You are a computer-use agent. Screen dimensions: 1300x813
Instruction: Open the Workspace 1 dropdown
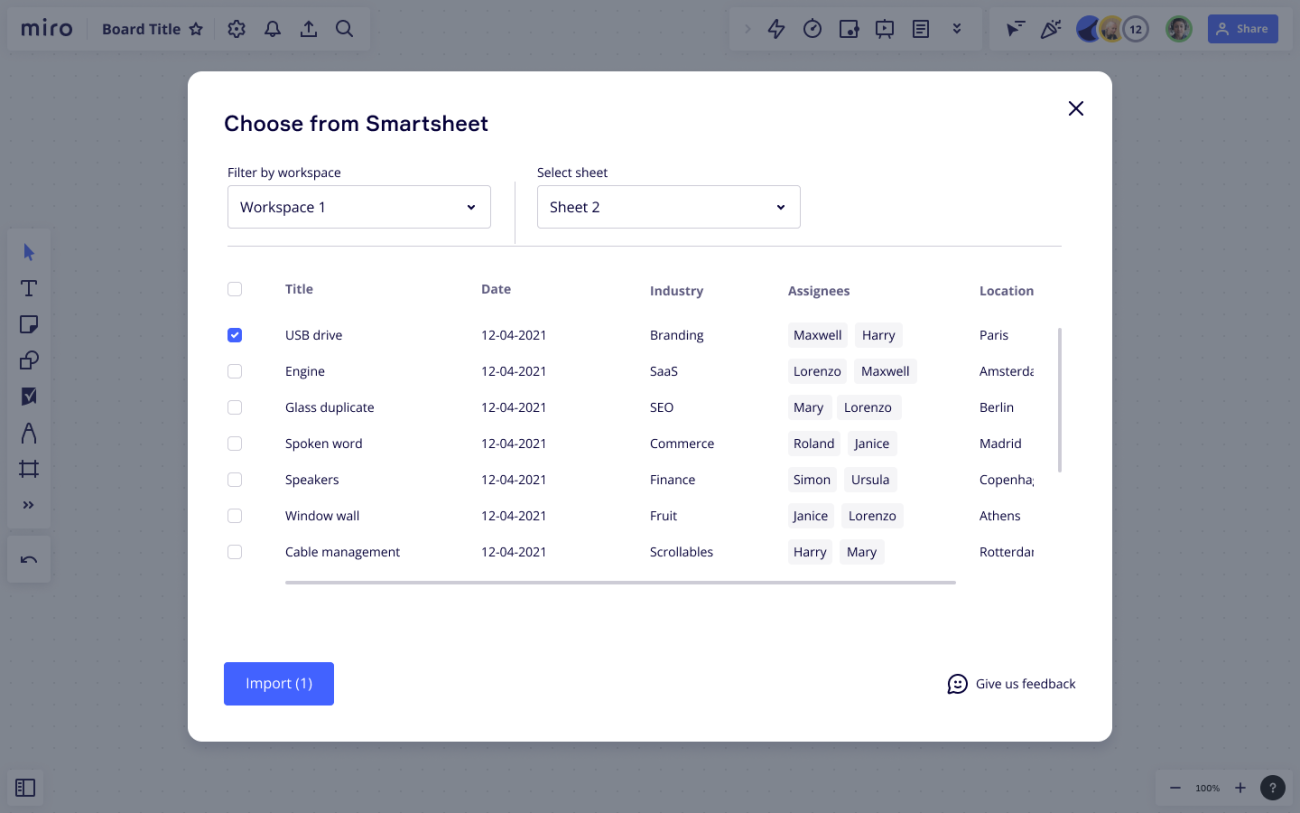pos(358,207)
